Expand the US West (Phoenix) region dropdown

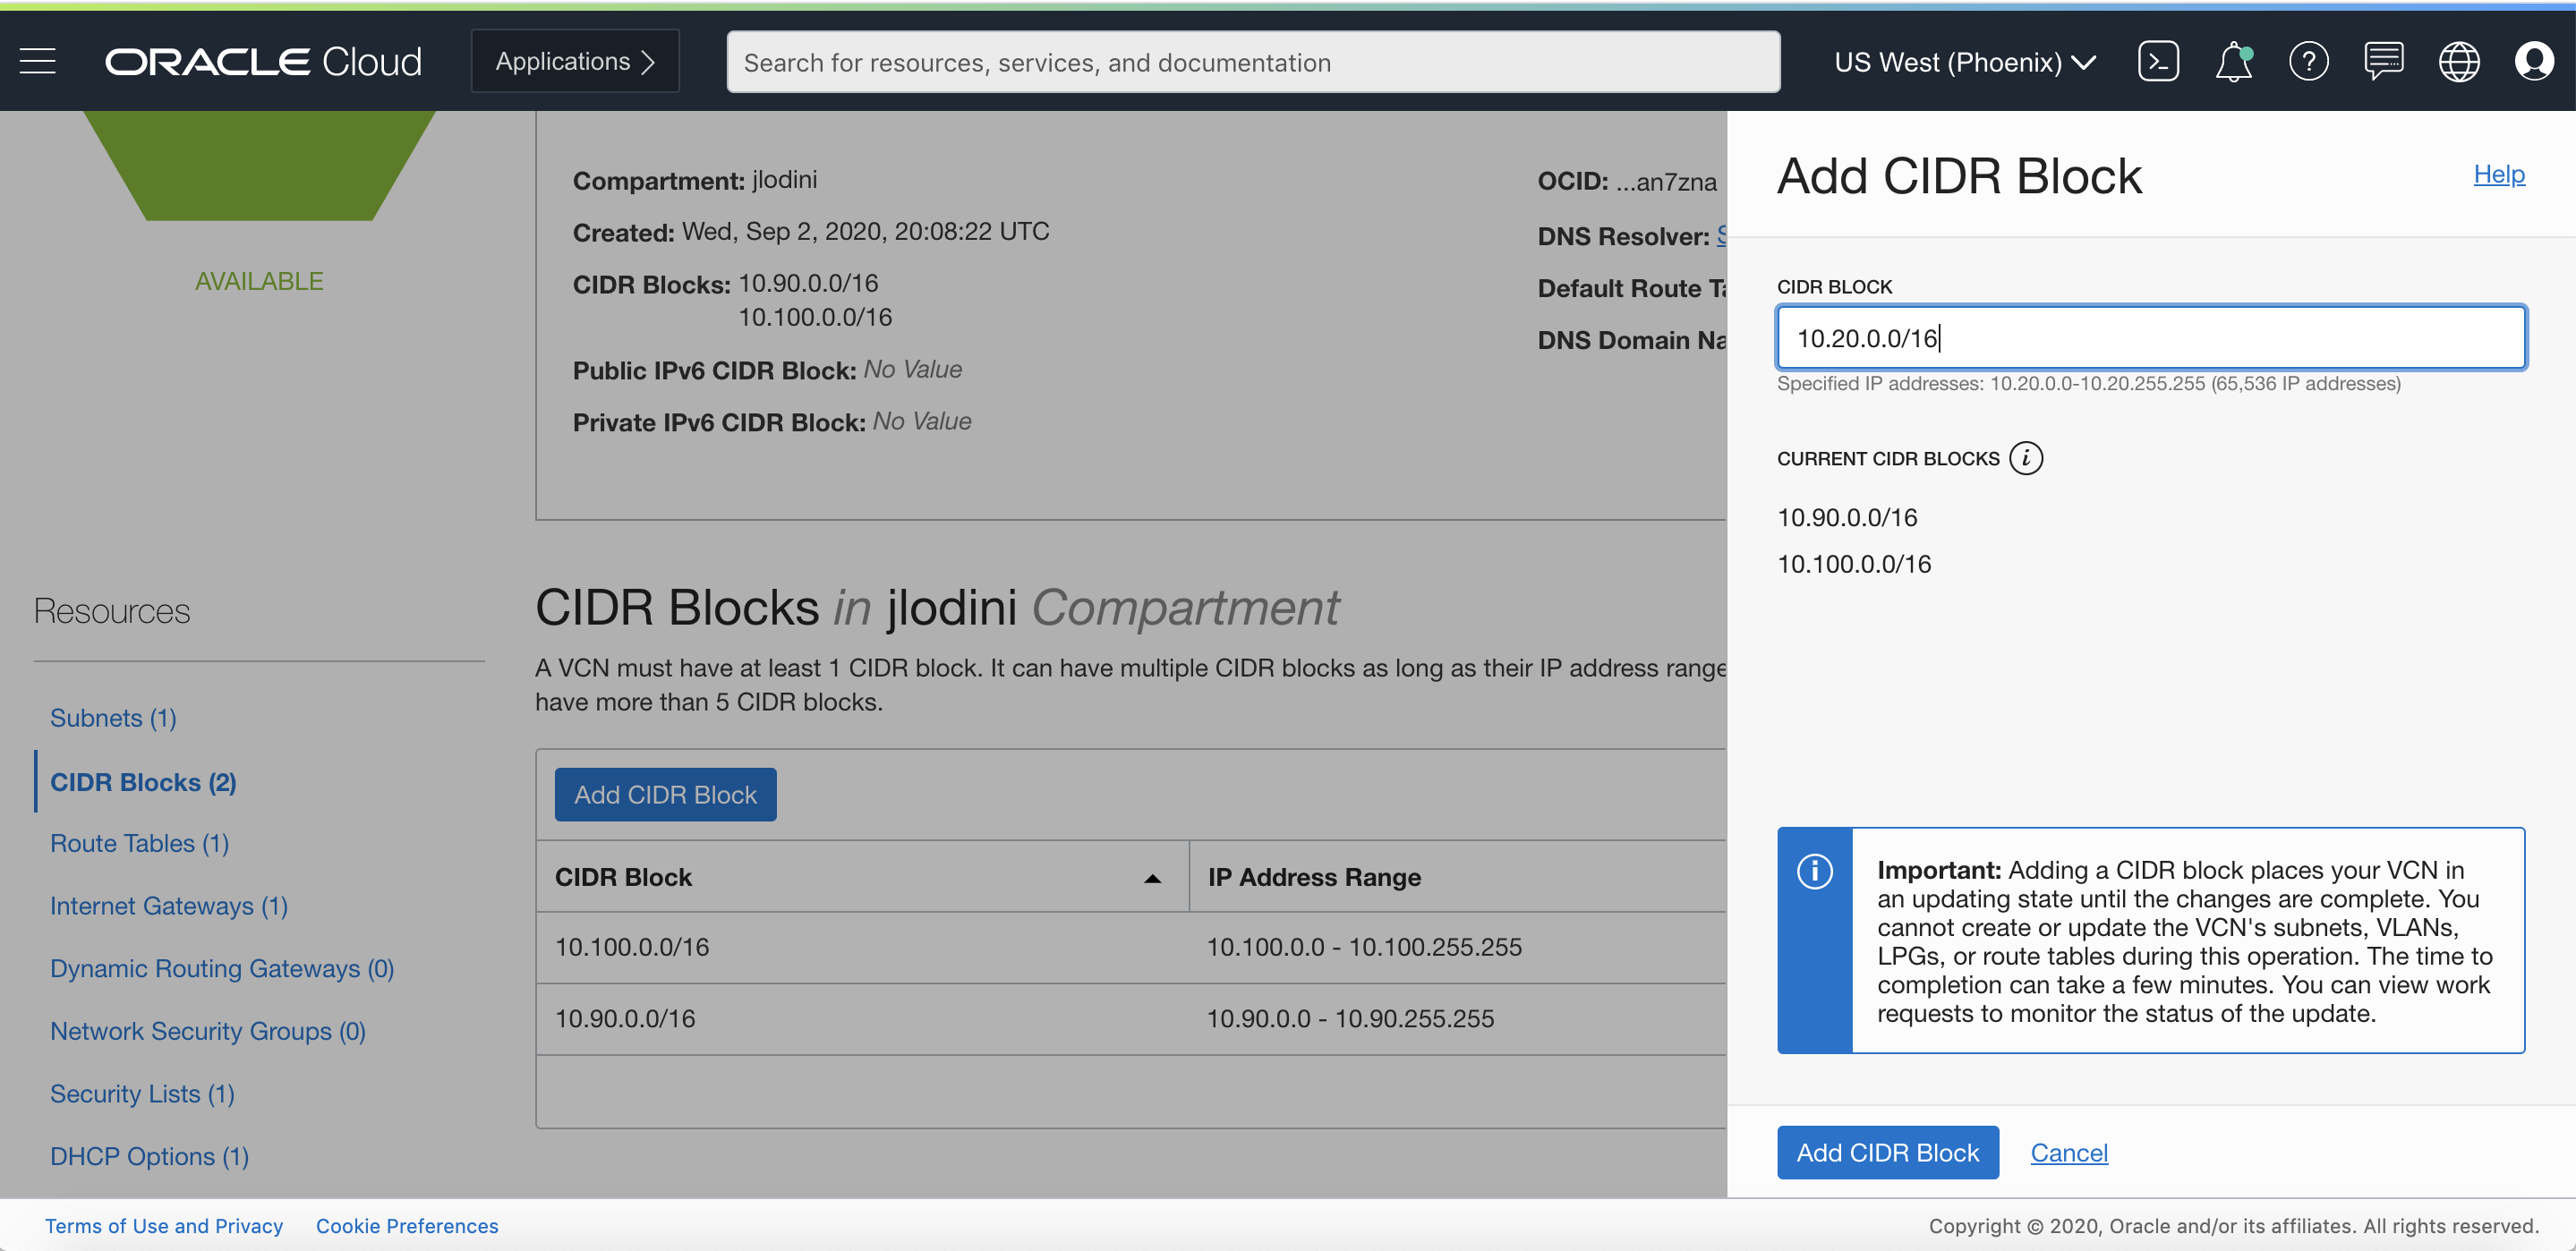(x=1964, y=62)
